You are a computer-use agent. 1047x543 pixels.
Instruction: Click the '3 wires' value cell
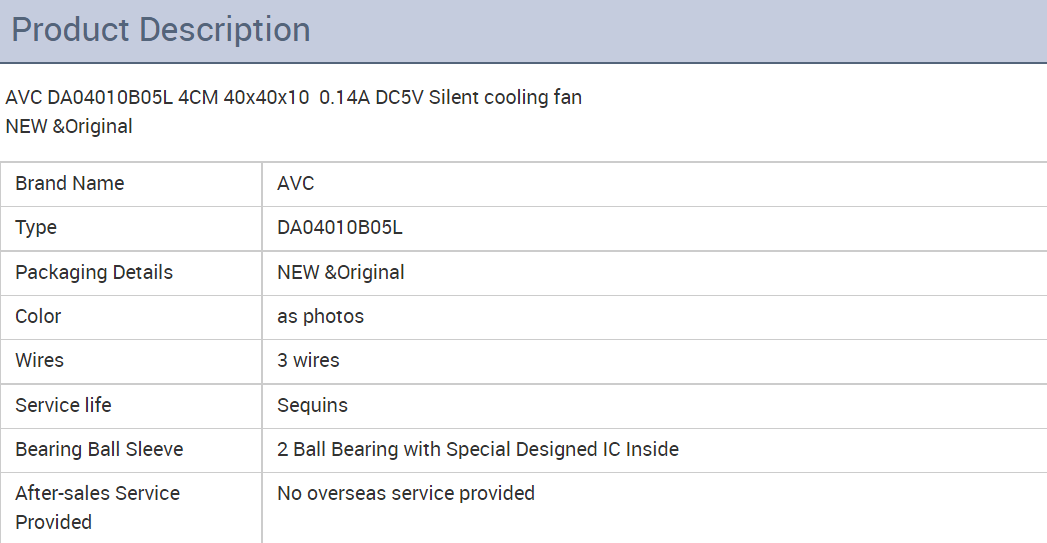point(654,361)
